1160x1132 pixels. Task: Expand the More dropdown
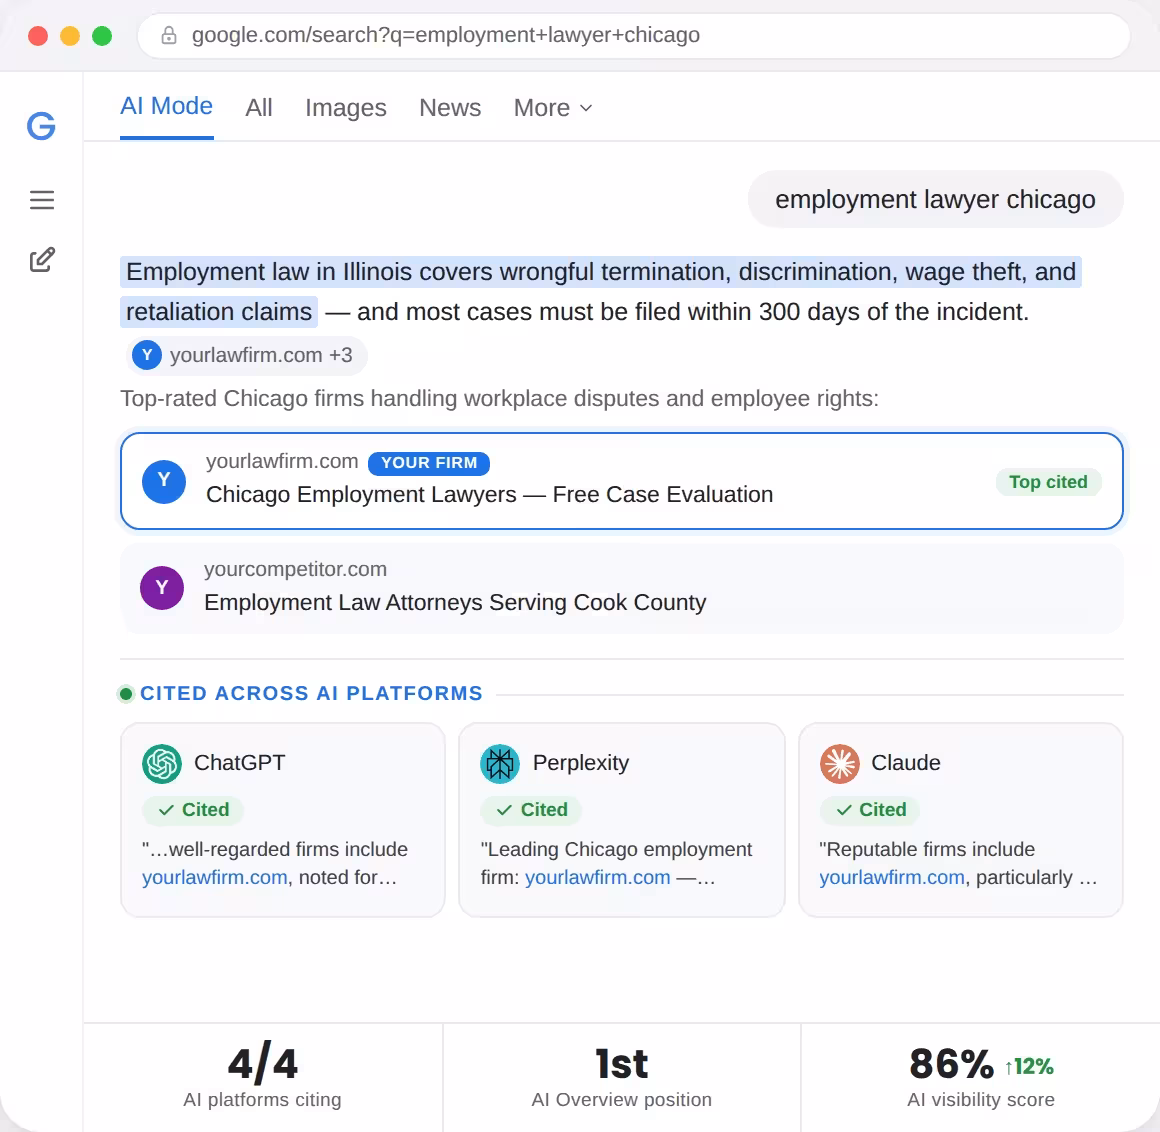[x=553, y=108]
